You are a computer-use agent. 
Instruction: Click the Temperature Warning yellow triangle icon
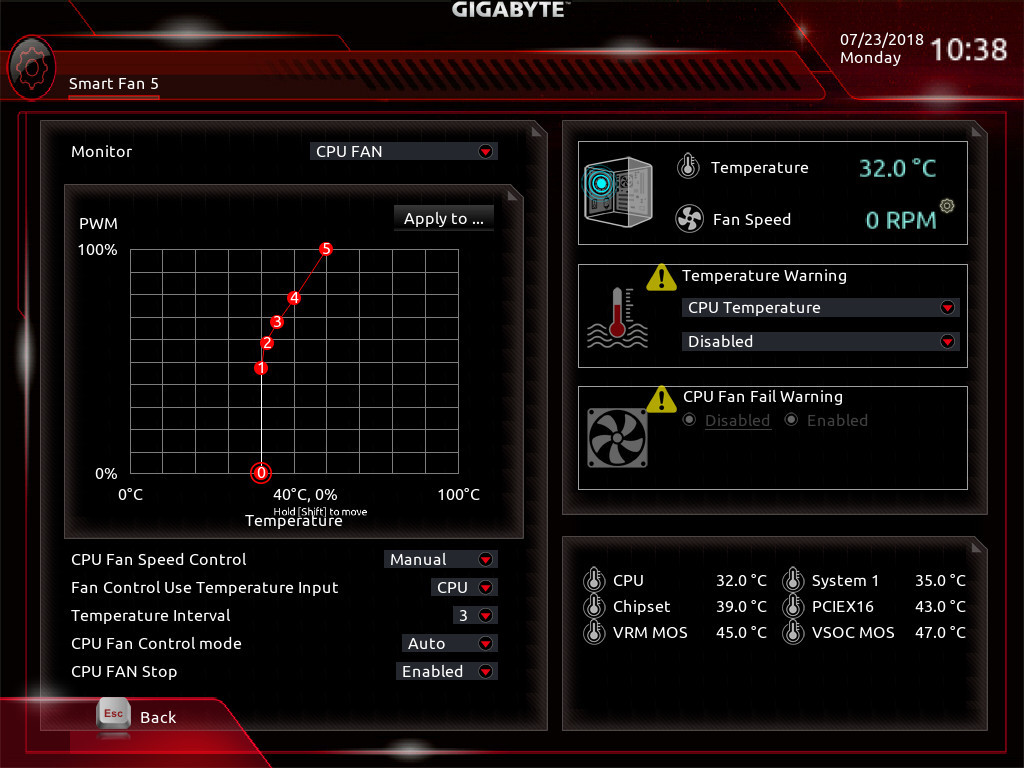(662, 277)
